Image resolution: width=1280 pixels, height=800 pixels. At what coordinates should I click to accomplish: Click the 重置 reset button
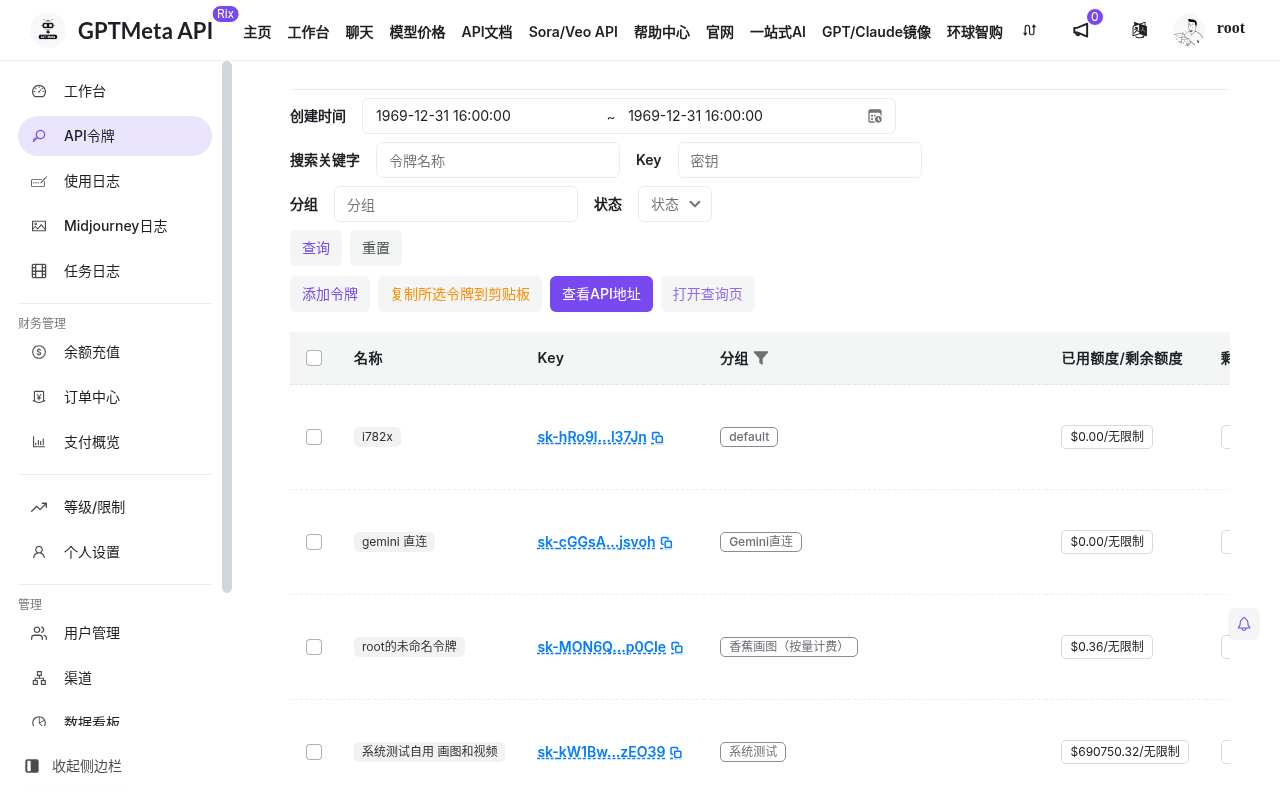point(376,248)
